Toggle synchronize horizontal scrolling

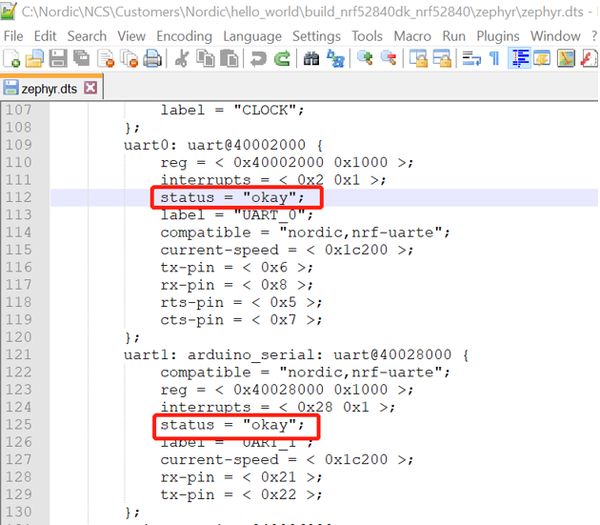(442, 59)
